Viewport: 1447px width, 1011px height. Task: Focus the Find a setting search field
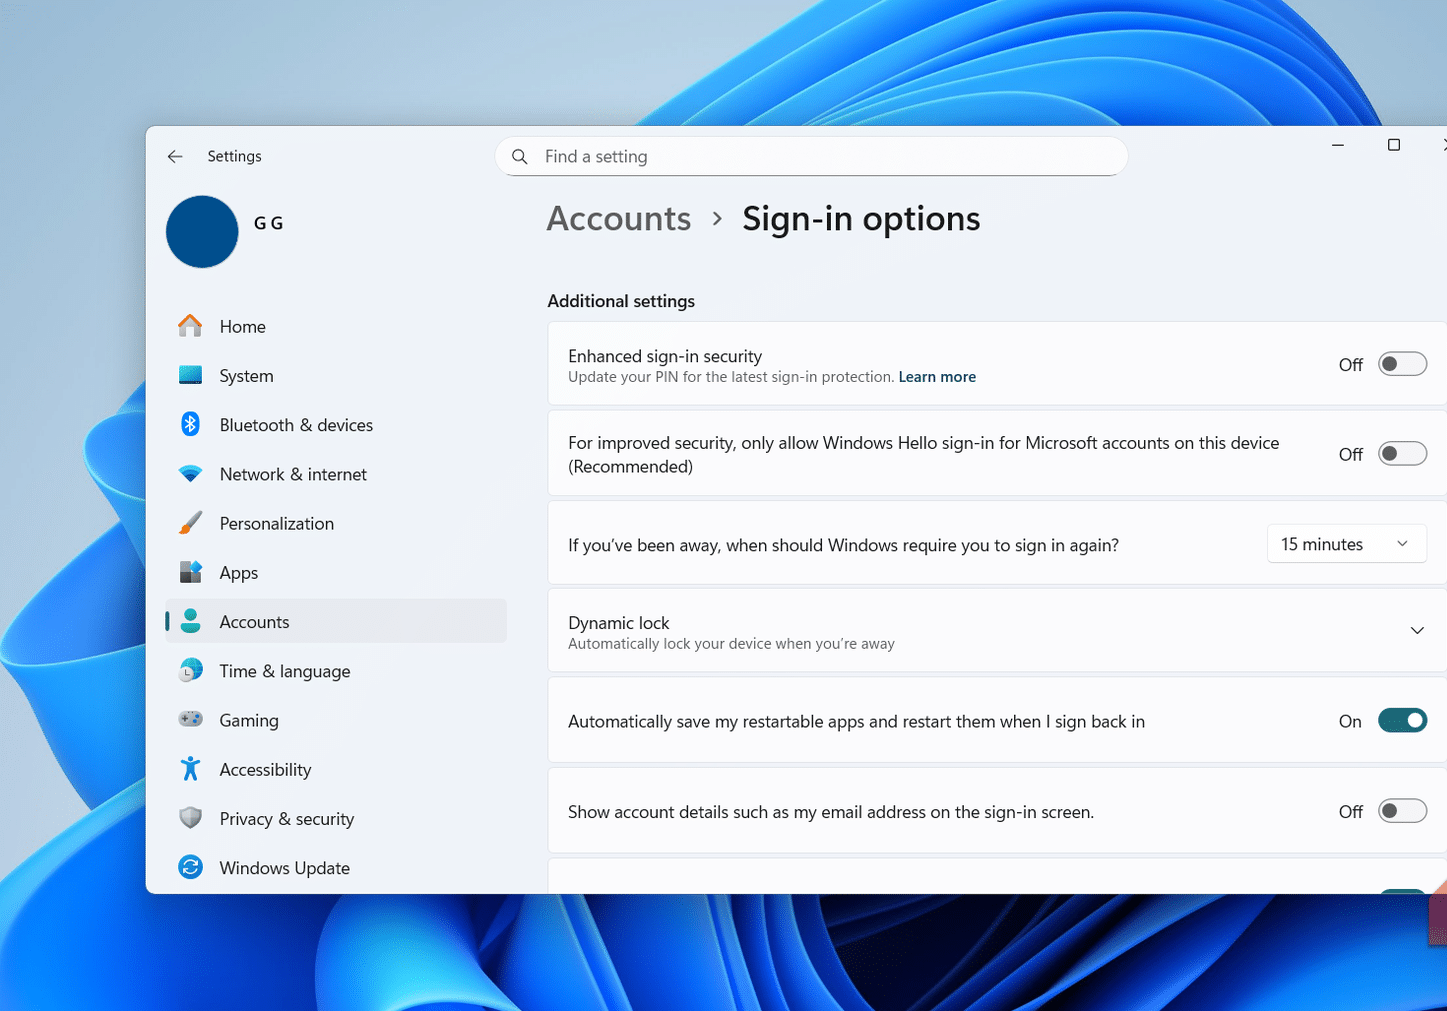click(x=811, y=157)
